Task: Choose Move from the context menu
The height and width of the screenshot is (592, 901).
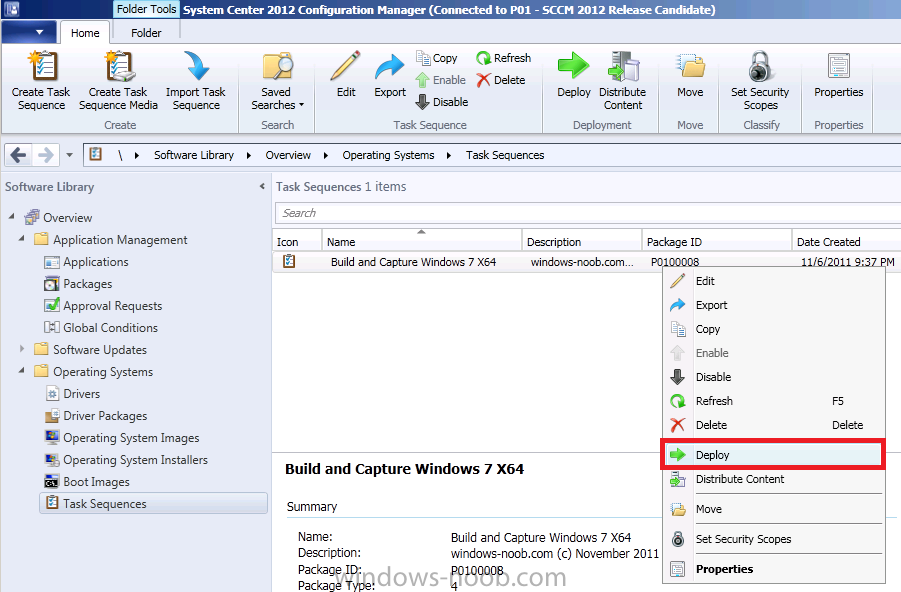Action: click(x=773, y=509)
